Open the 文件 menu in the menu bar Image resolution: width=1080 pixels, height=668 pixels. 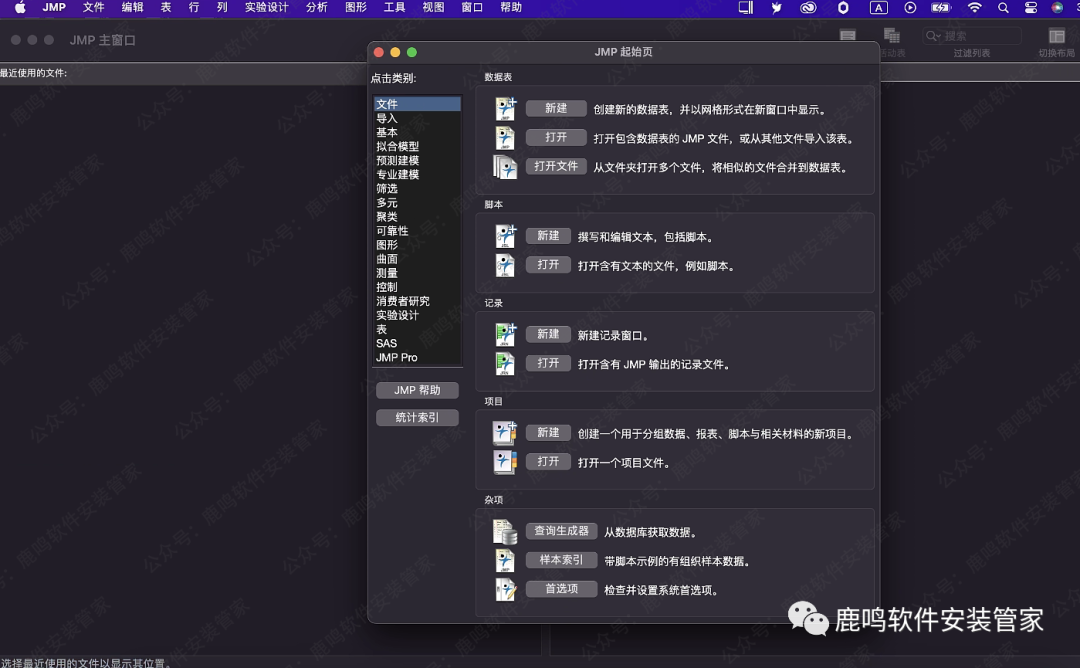[x=93, y=8]
